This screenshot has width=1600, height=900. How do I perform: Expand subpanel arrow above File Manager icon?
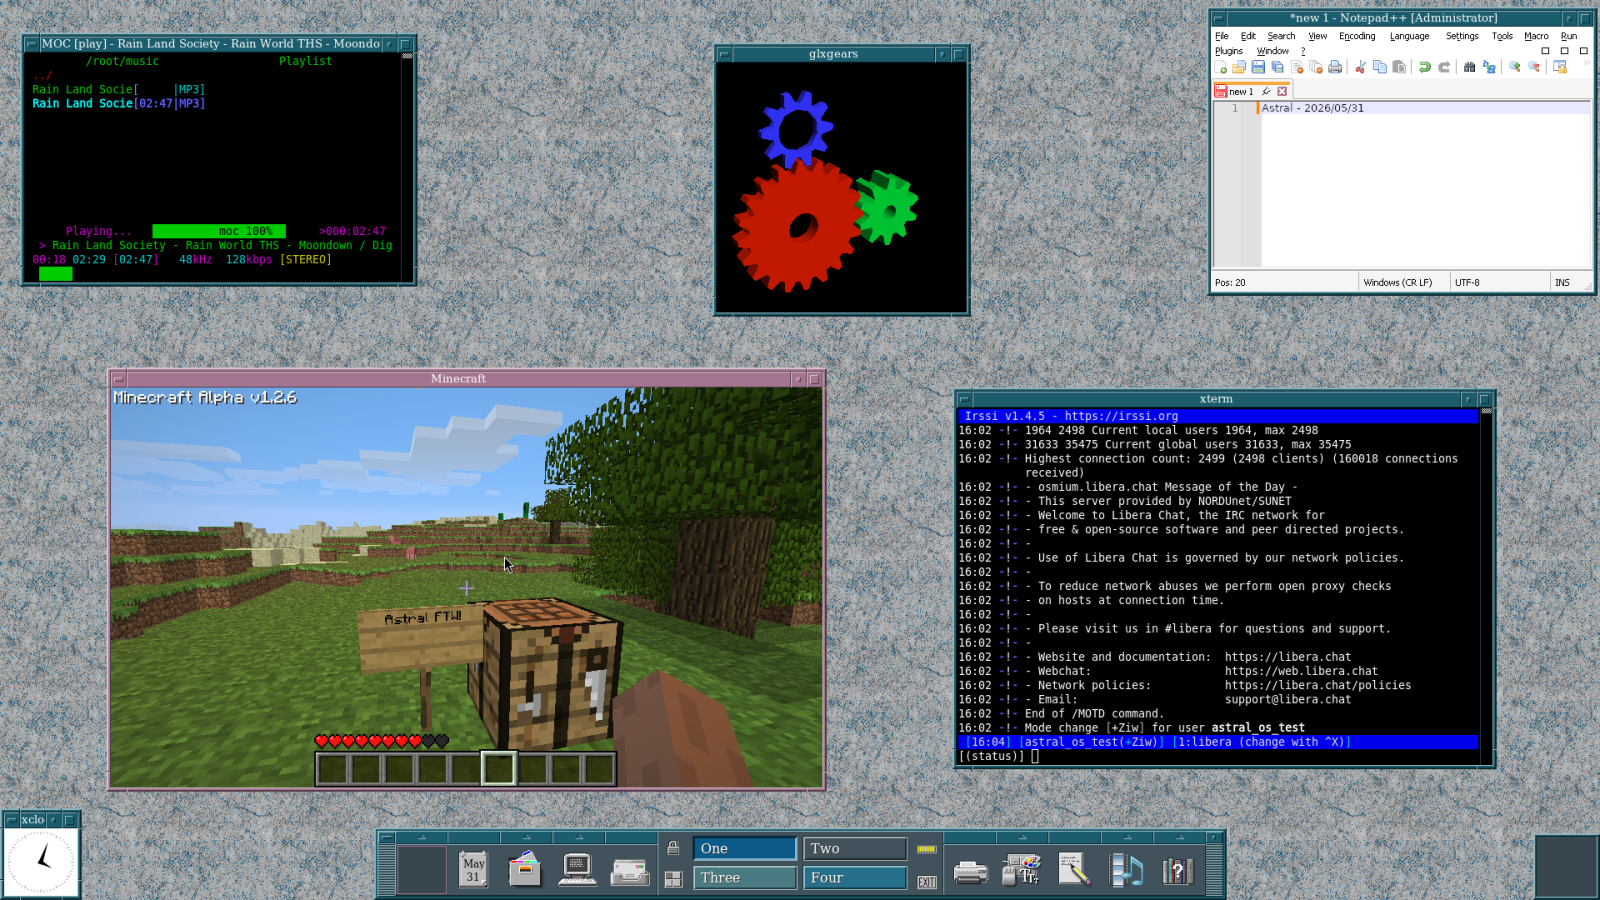[526, 837]
